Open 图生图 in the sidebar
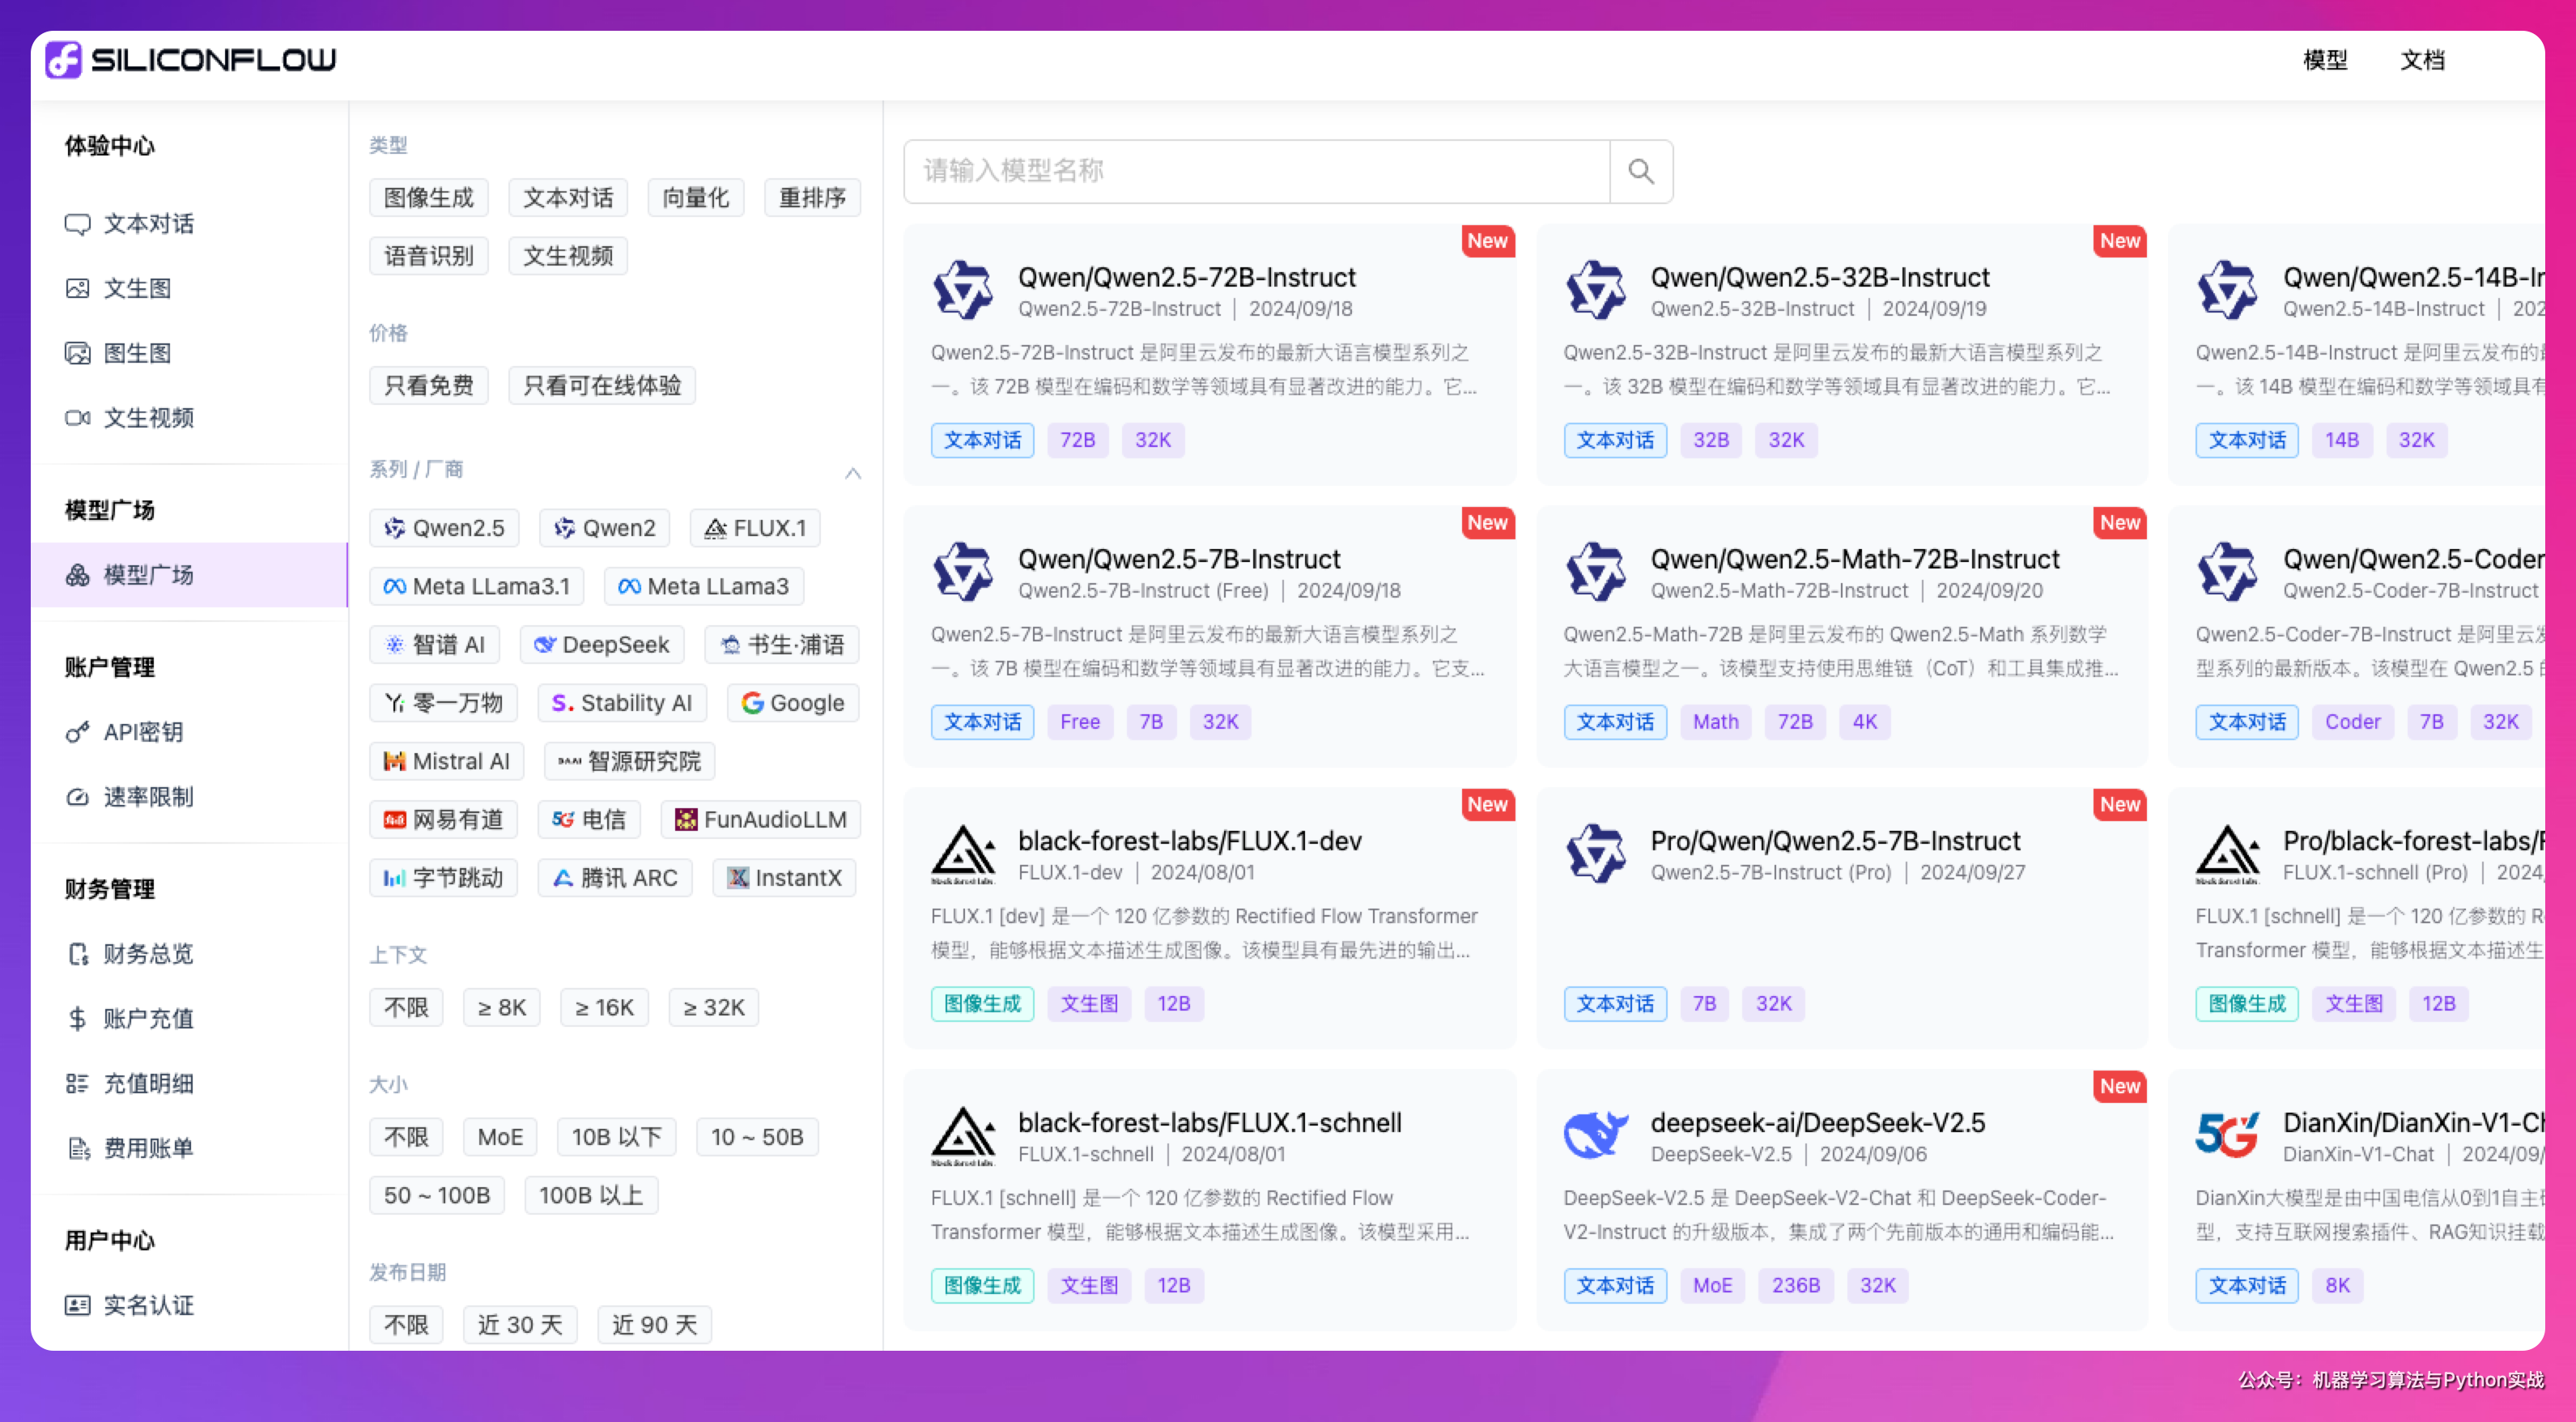Viewport: 2576px width, 1422px height. pos(137,353)
